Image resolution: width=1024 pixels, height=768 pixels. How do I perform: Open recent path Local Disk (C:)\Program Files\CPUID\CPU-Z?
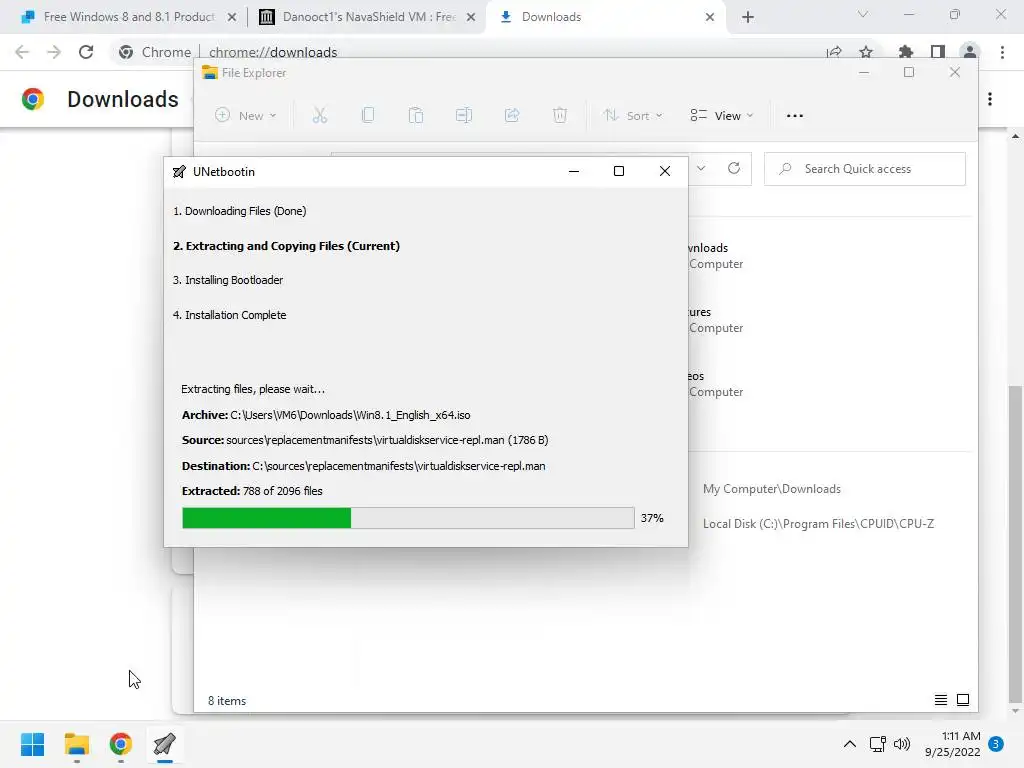[x=818, y=524]
